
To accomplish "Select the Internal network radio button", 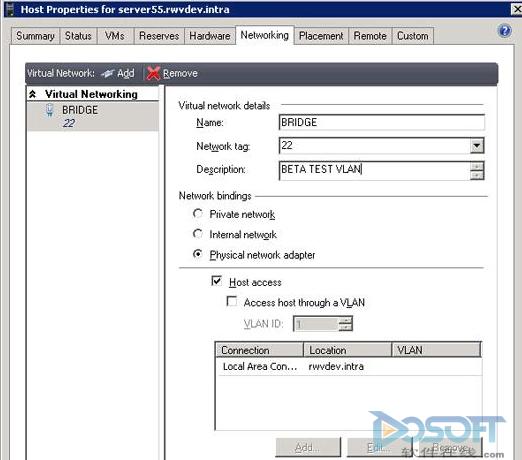I will (x=198, y=234).
